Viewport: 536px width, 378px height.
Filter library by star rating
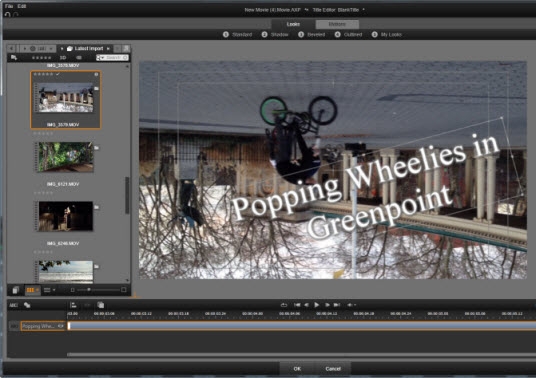pos(41,58)
